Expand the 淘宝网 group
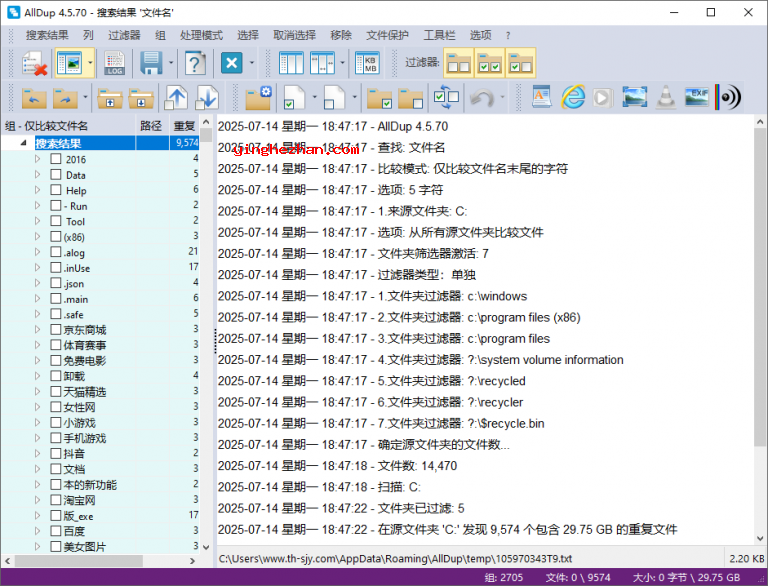The width and height of the screenshot is (768, 586). point(38,500)
